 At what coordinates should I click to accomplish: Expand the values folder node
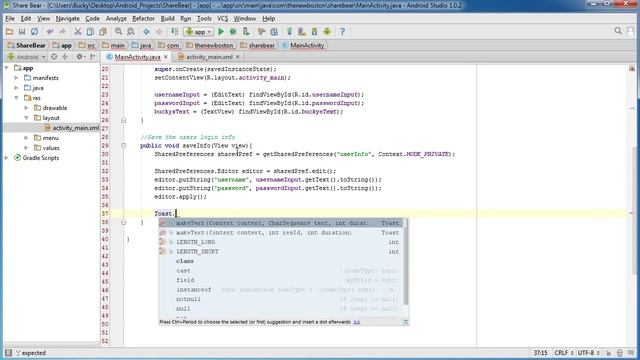pyautogui.click(x=27, y=148)
